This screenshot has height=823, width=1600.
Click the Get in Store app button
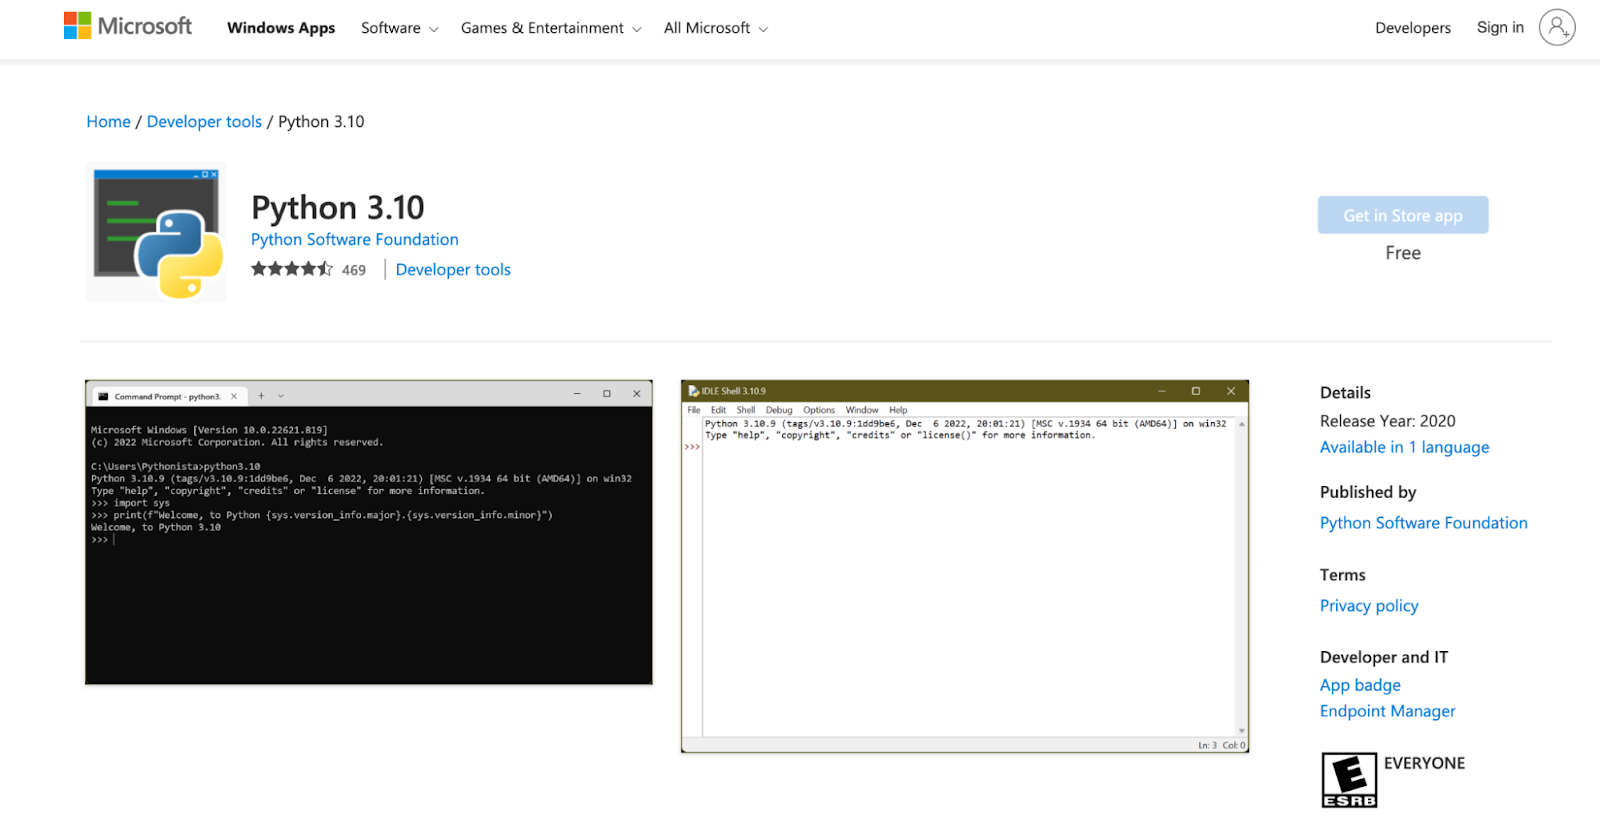(x=1403, y=215)
